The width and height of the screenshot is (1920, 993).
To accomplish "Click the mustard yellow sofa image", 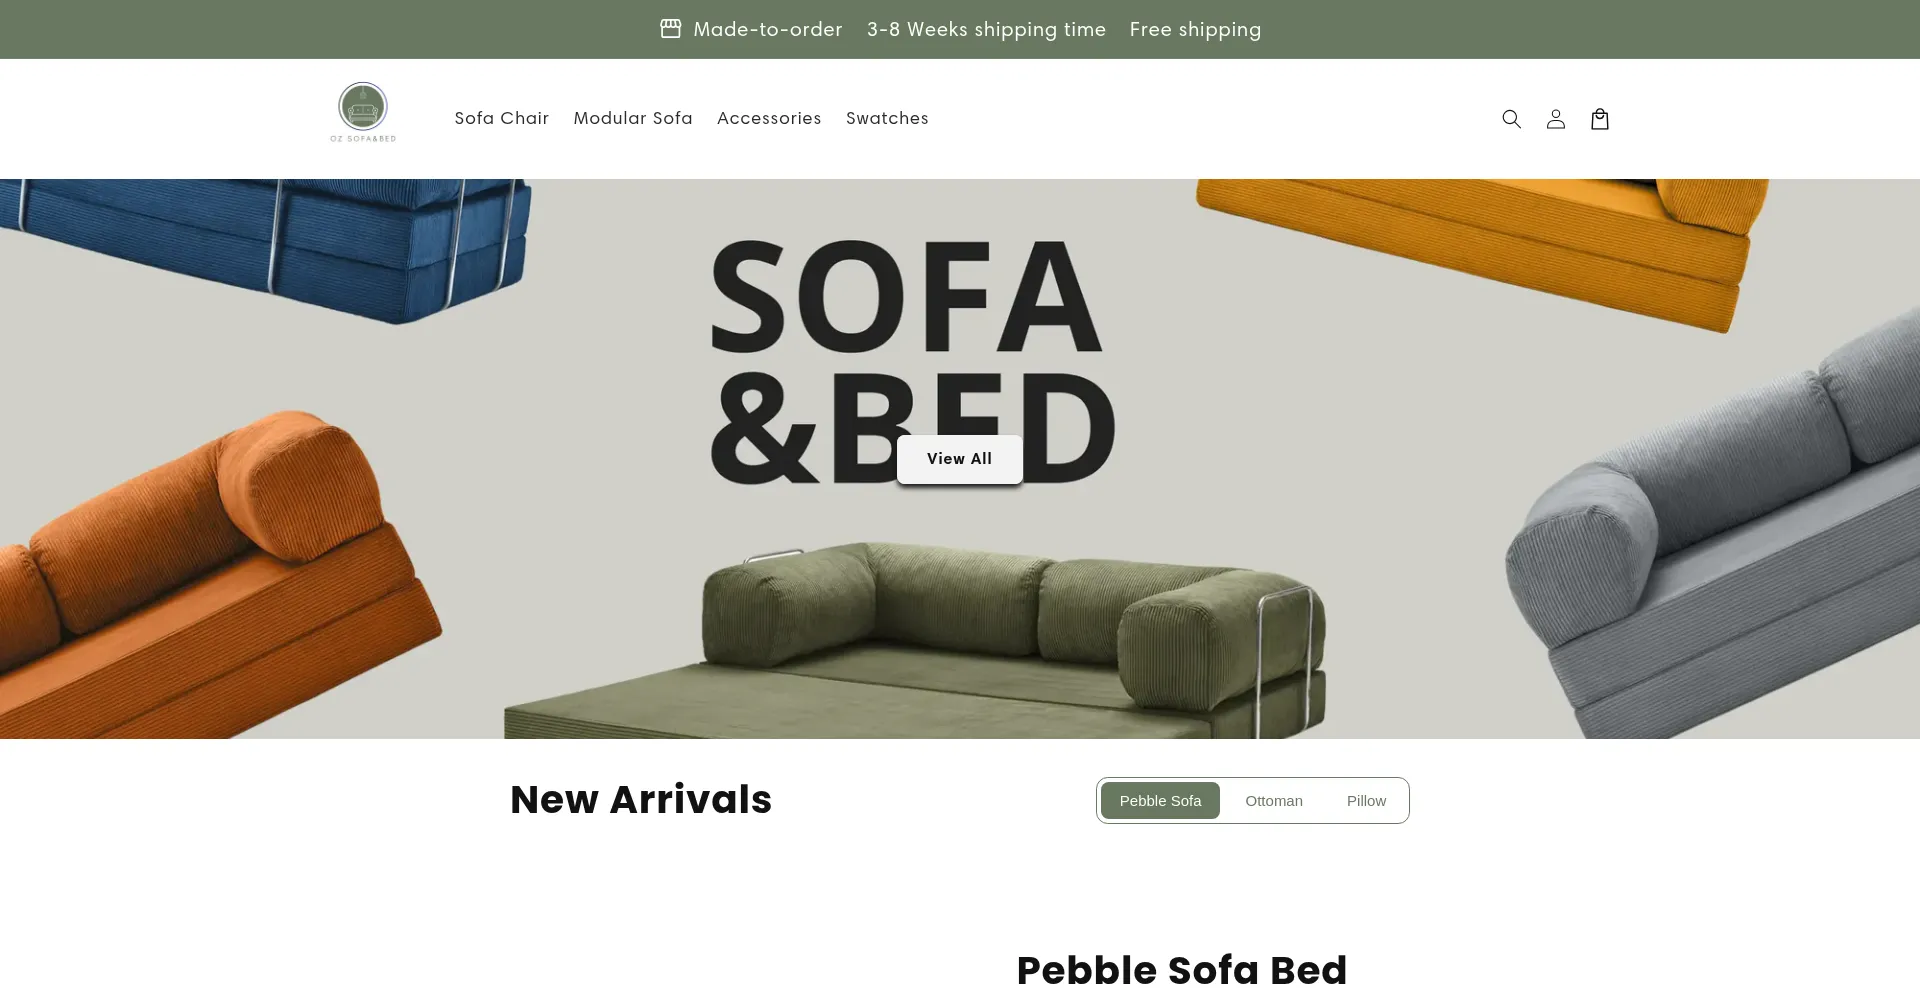I will click(1482, 250).
